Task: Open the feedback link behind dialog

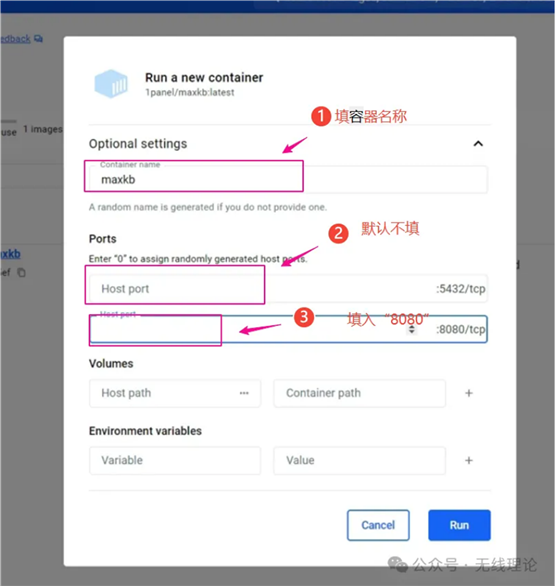Action: click(x=15, y=39)
